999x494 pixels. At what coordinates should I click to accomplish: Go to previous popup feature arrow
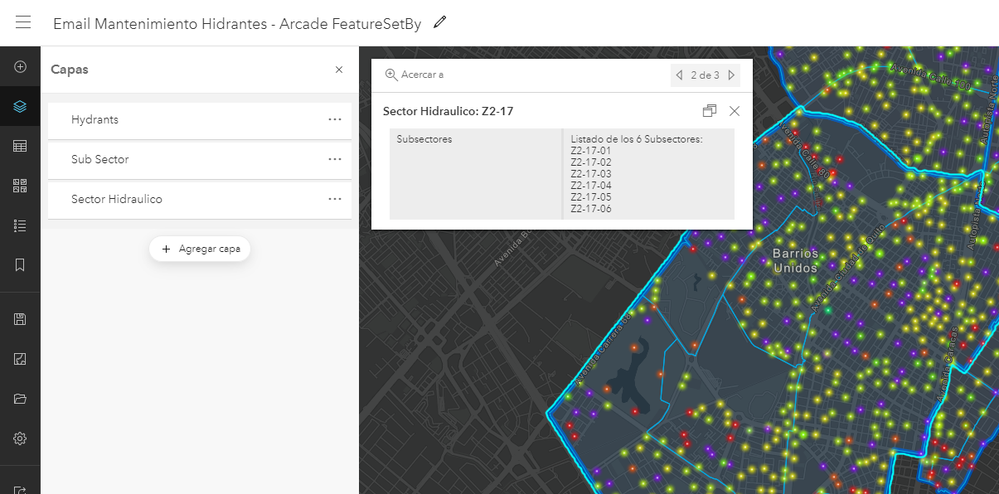pos(679,75)
